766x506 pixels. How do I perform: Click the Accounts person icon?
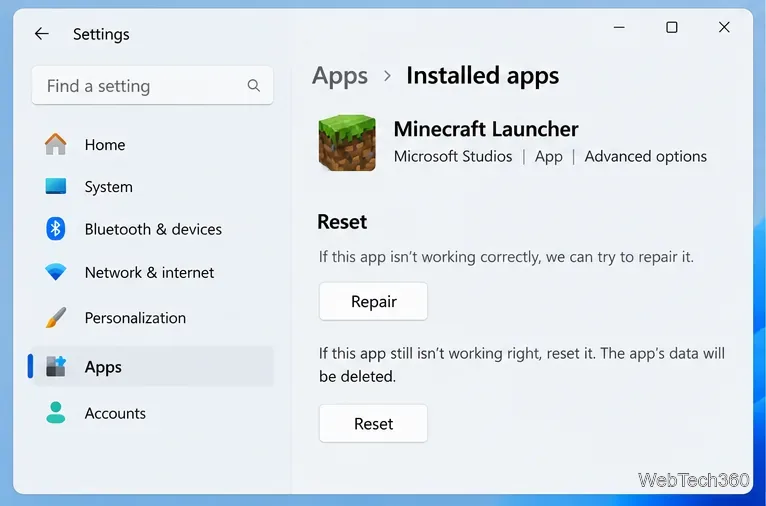[56, 413]
